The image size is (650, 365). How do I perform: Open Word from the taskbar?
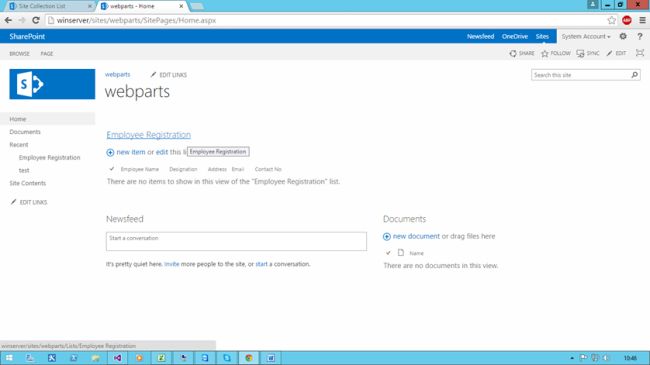pos(271,358)
